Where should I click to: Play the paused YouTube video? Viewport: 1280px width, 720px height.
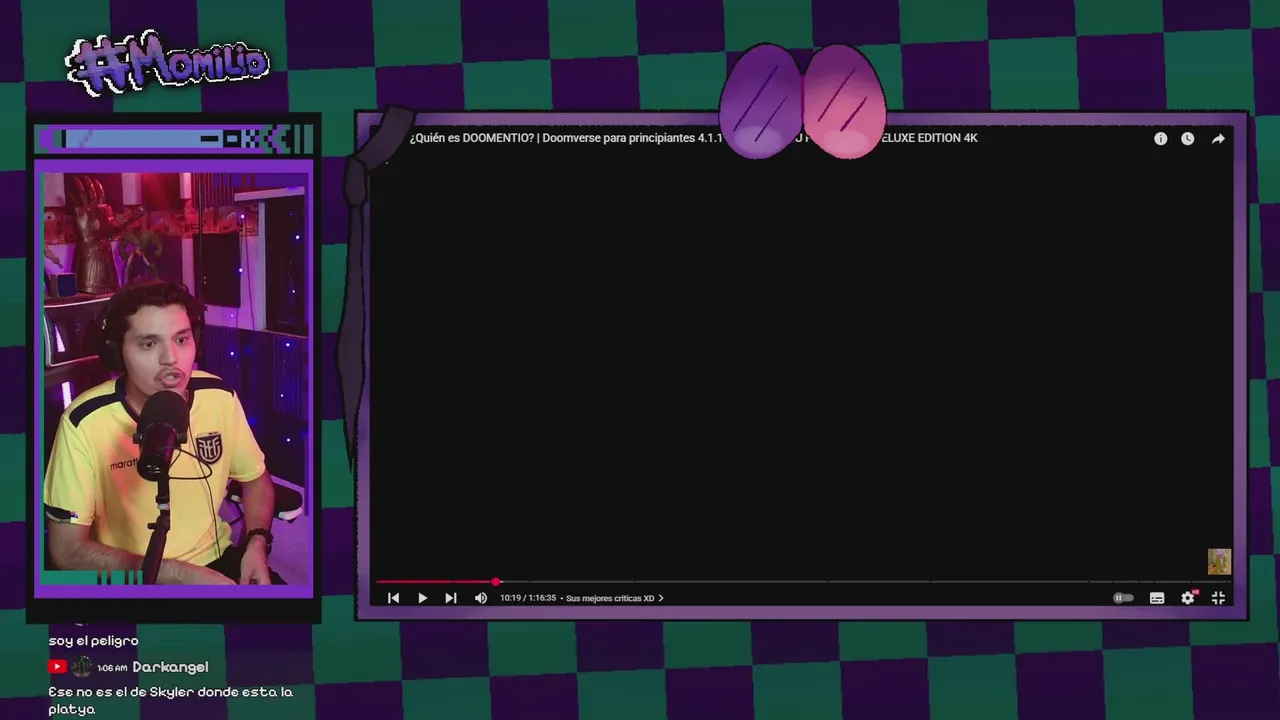tap(422, 598)
